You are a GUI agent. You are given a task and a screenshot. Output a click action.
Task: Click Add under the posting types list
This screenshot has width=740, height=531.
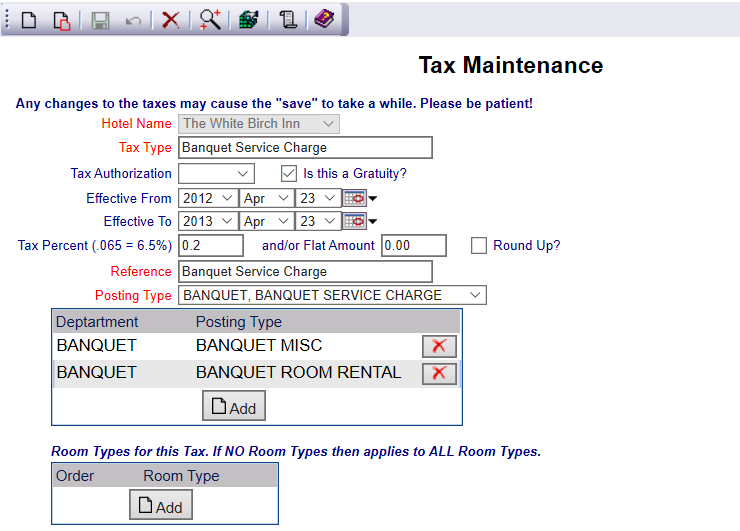(234, 406)
